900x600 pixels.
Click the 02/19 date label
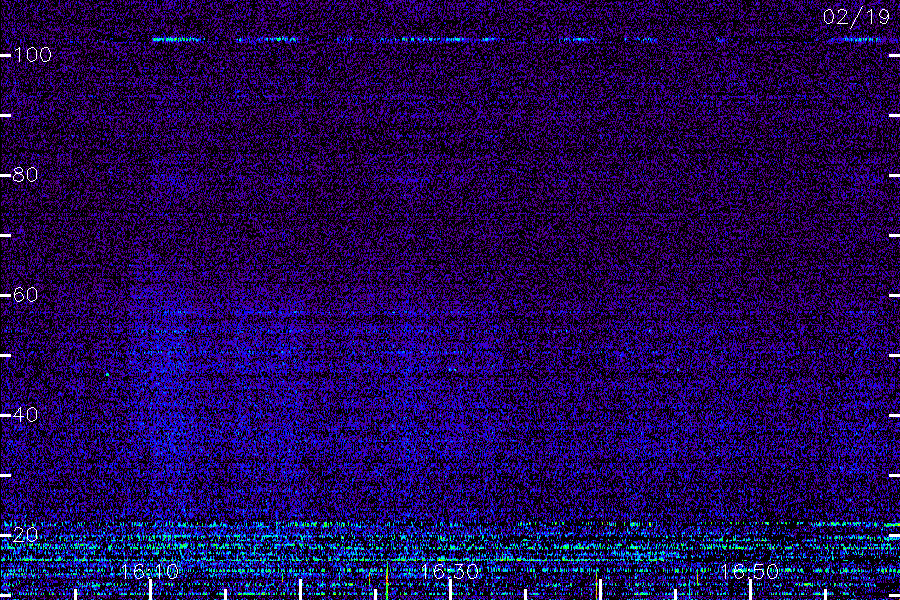pyautogui.click(x=856, y=17)
